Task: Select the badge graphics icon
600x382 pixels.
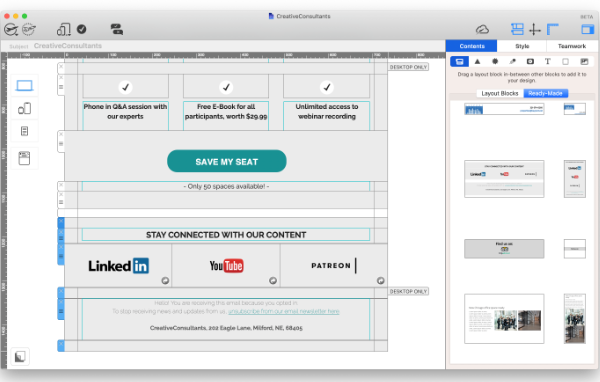Action: click(495, 61)
